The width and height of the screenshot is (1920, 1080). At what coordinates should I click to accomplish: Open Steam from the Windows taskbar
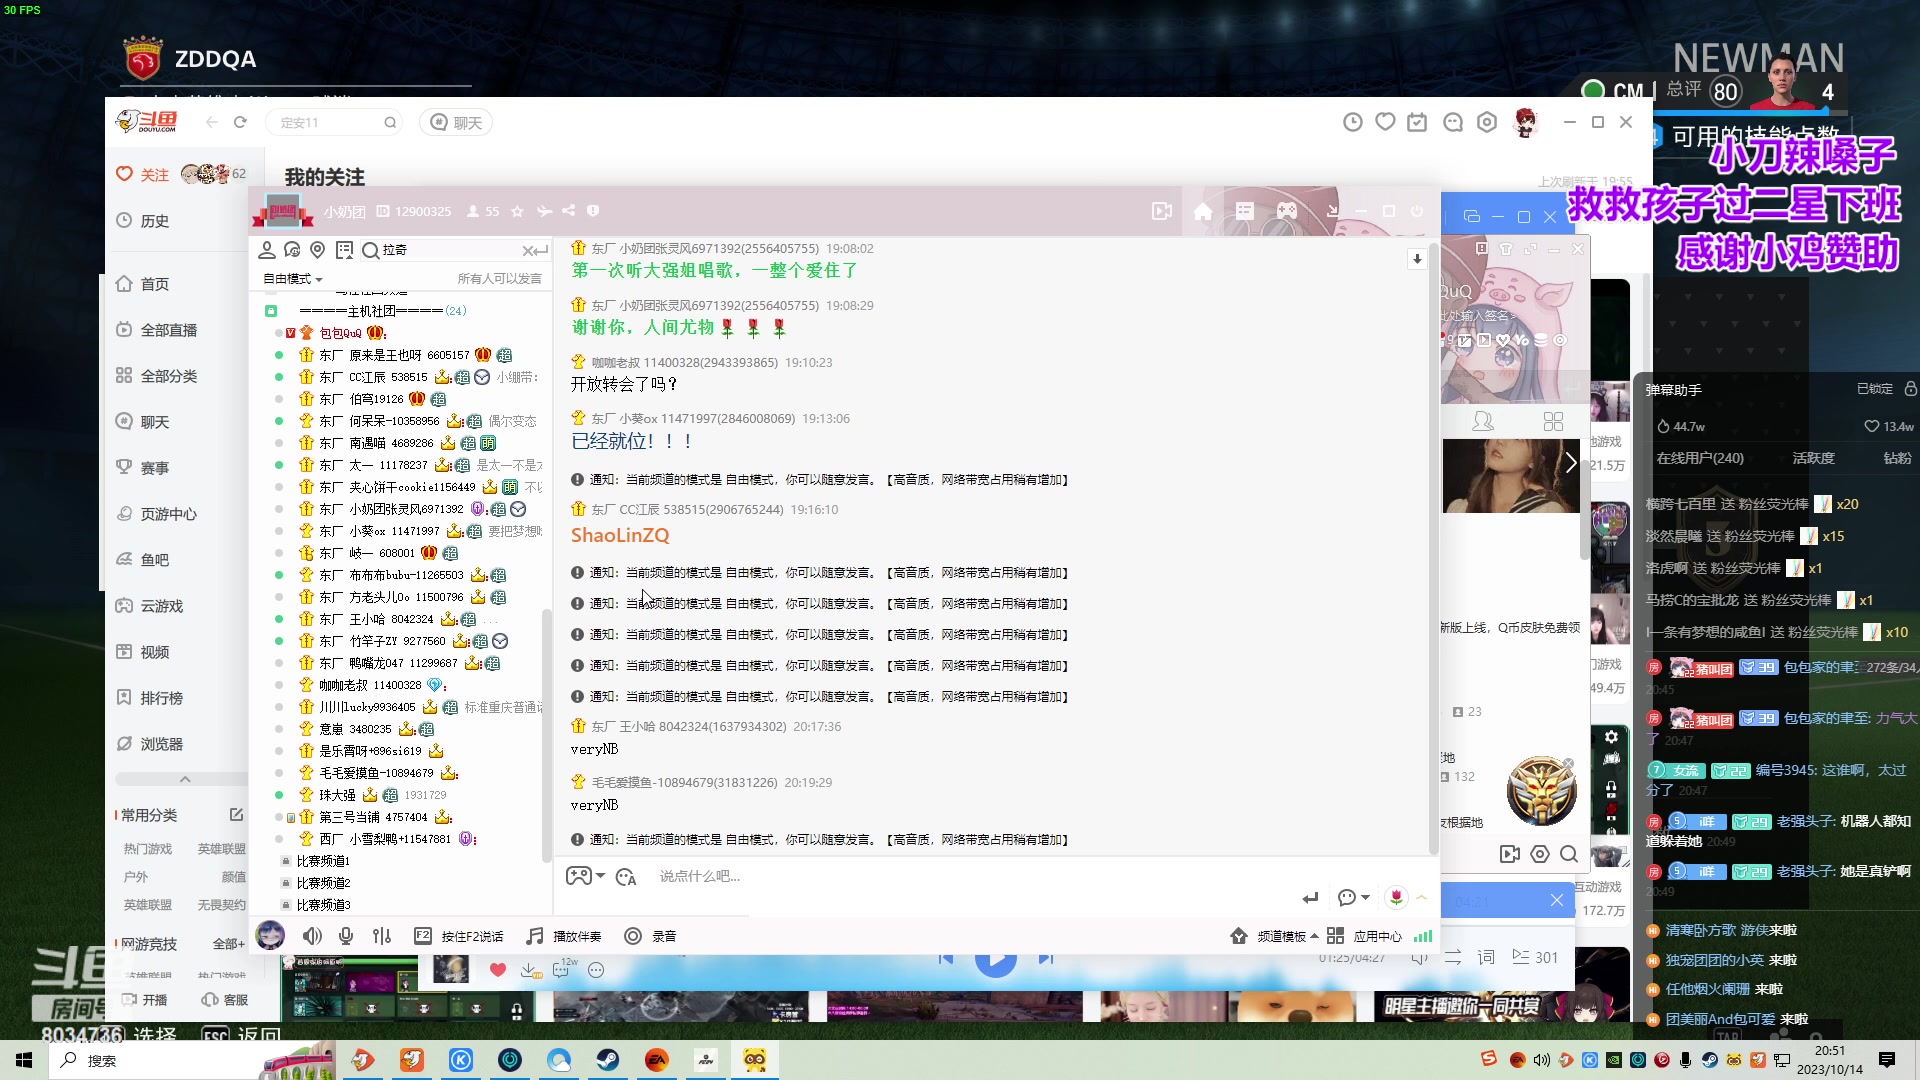tap(608, 1060)
